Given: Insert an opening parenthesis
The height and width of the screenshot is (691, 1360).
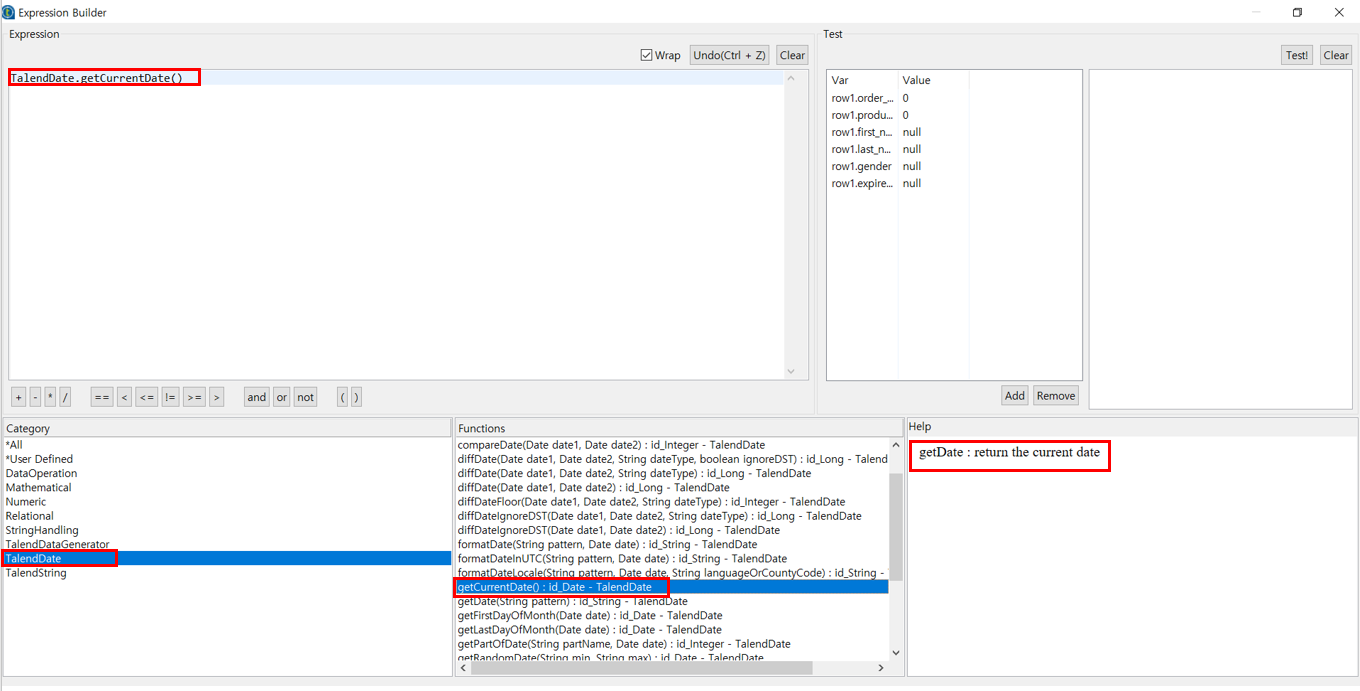Looking at the screenshot, I should tap(342, 397).
